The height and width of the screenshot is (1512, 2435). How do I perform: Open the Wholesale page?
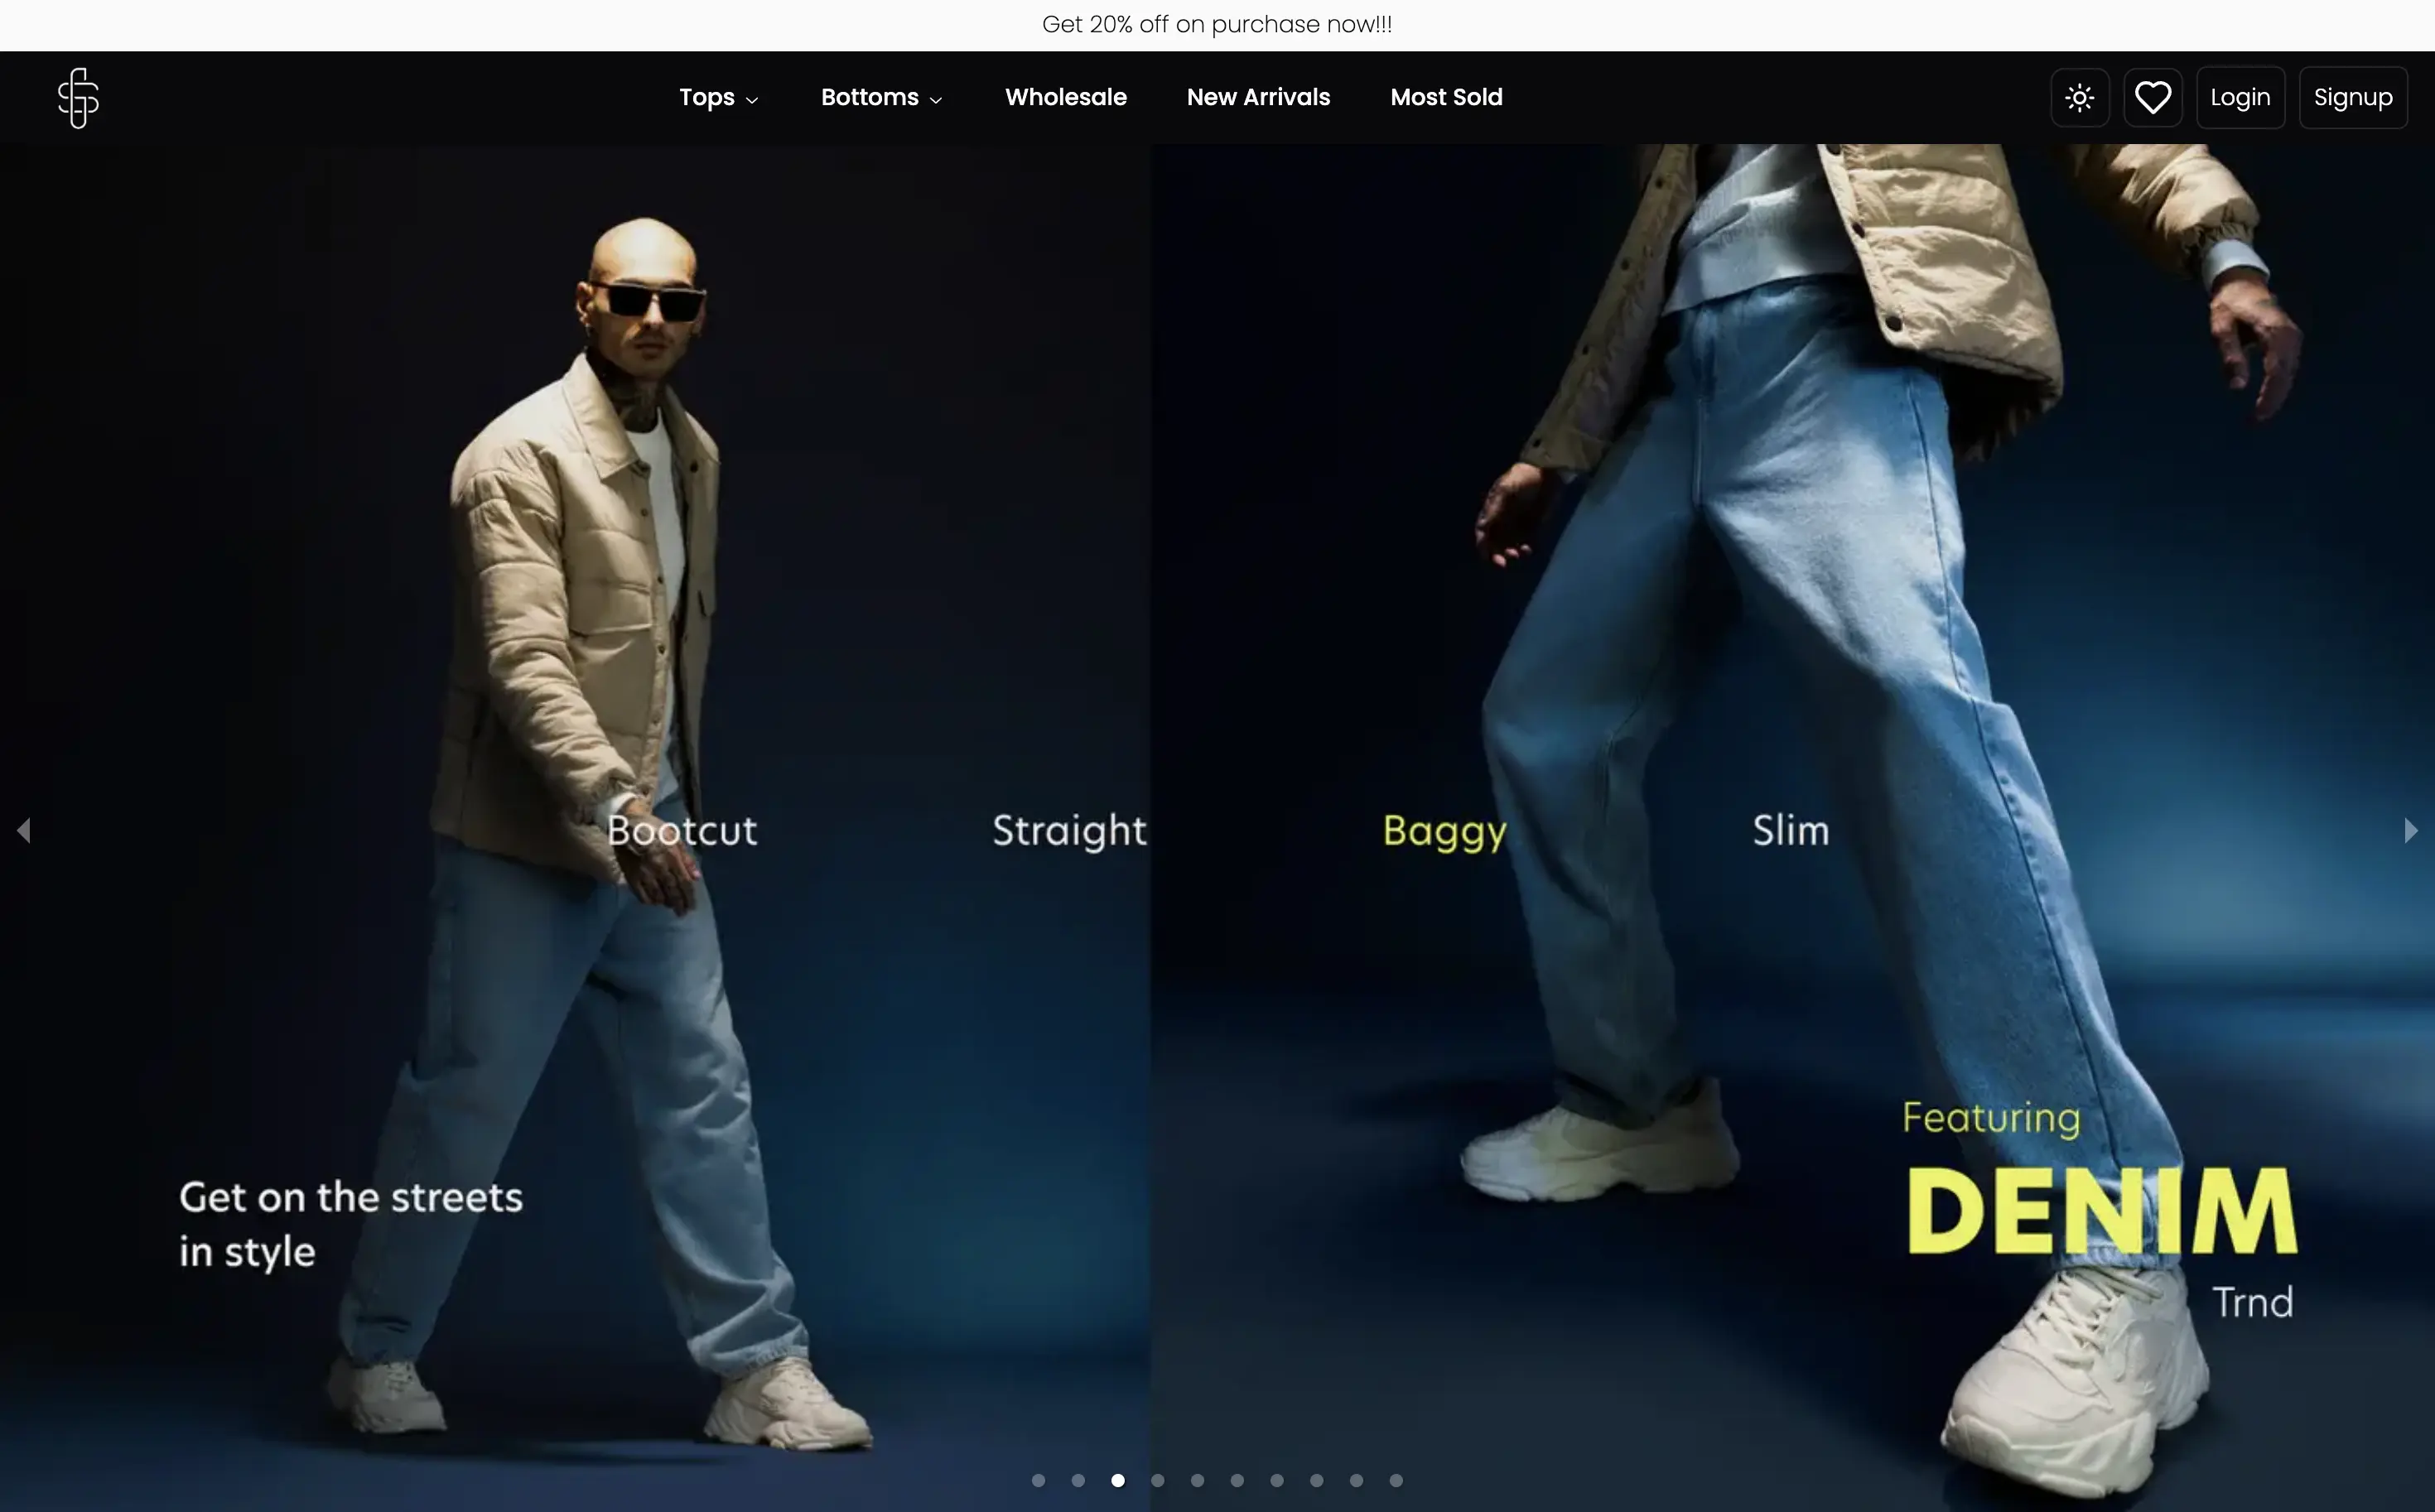coord(1065,98)
